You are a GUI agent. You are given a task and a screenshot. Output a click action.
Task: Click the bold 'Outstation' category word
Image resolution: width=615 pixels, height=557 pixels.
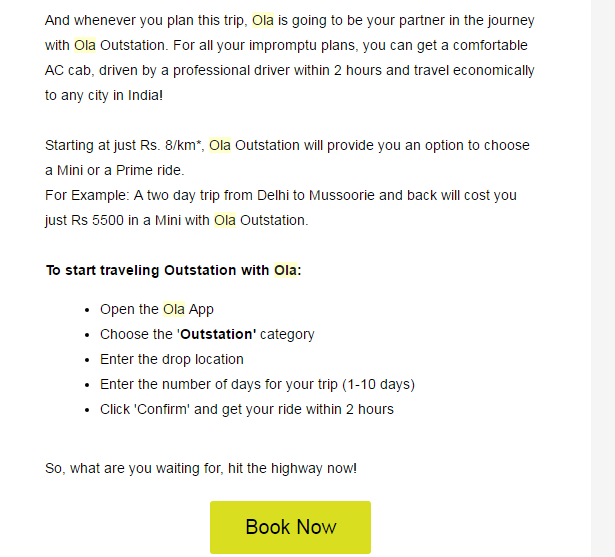coord(217,335)
